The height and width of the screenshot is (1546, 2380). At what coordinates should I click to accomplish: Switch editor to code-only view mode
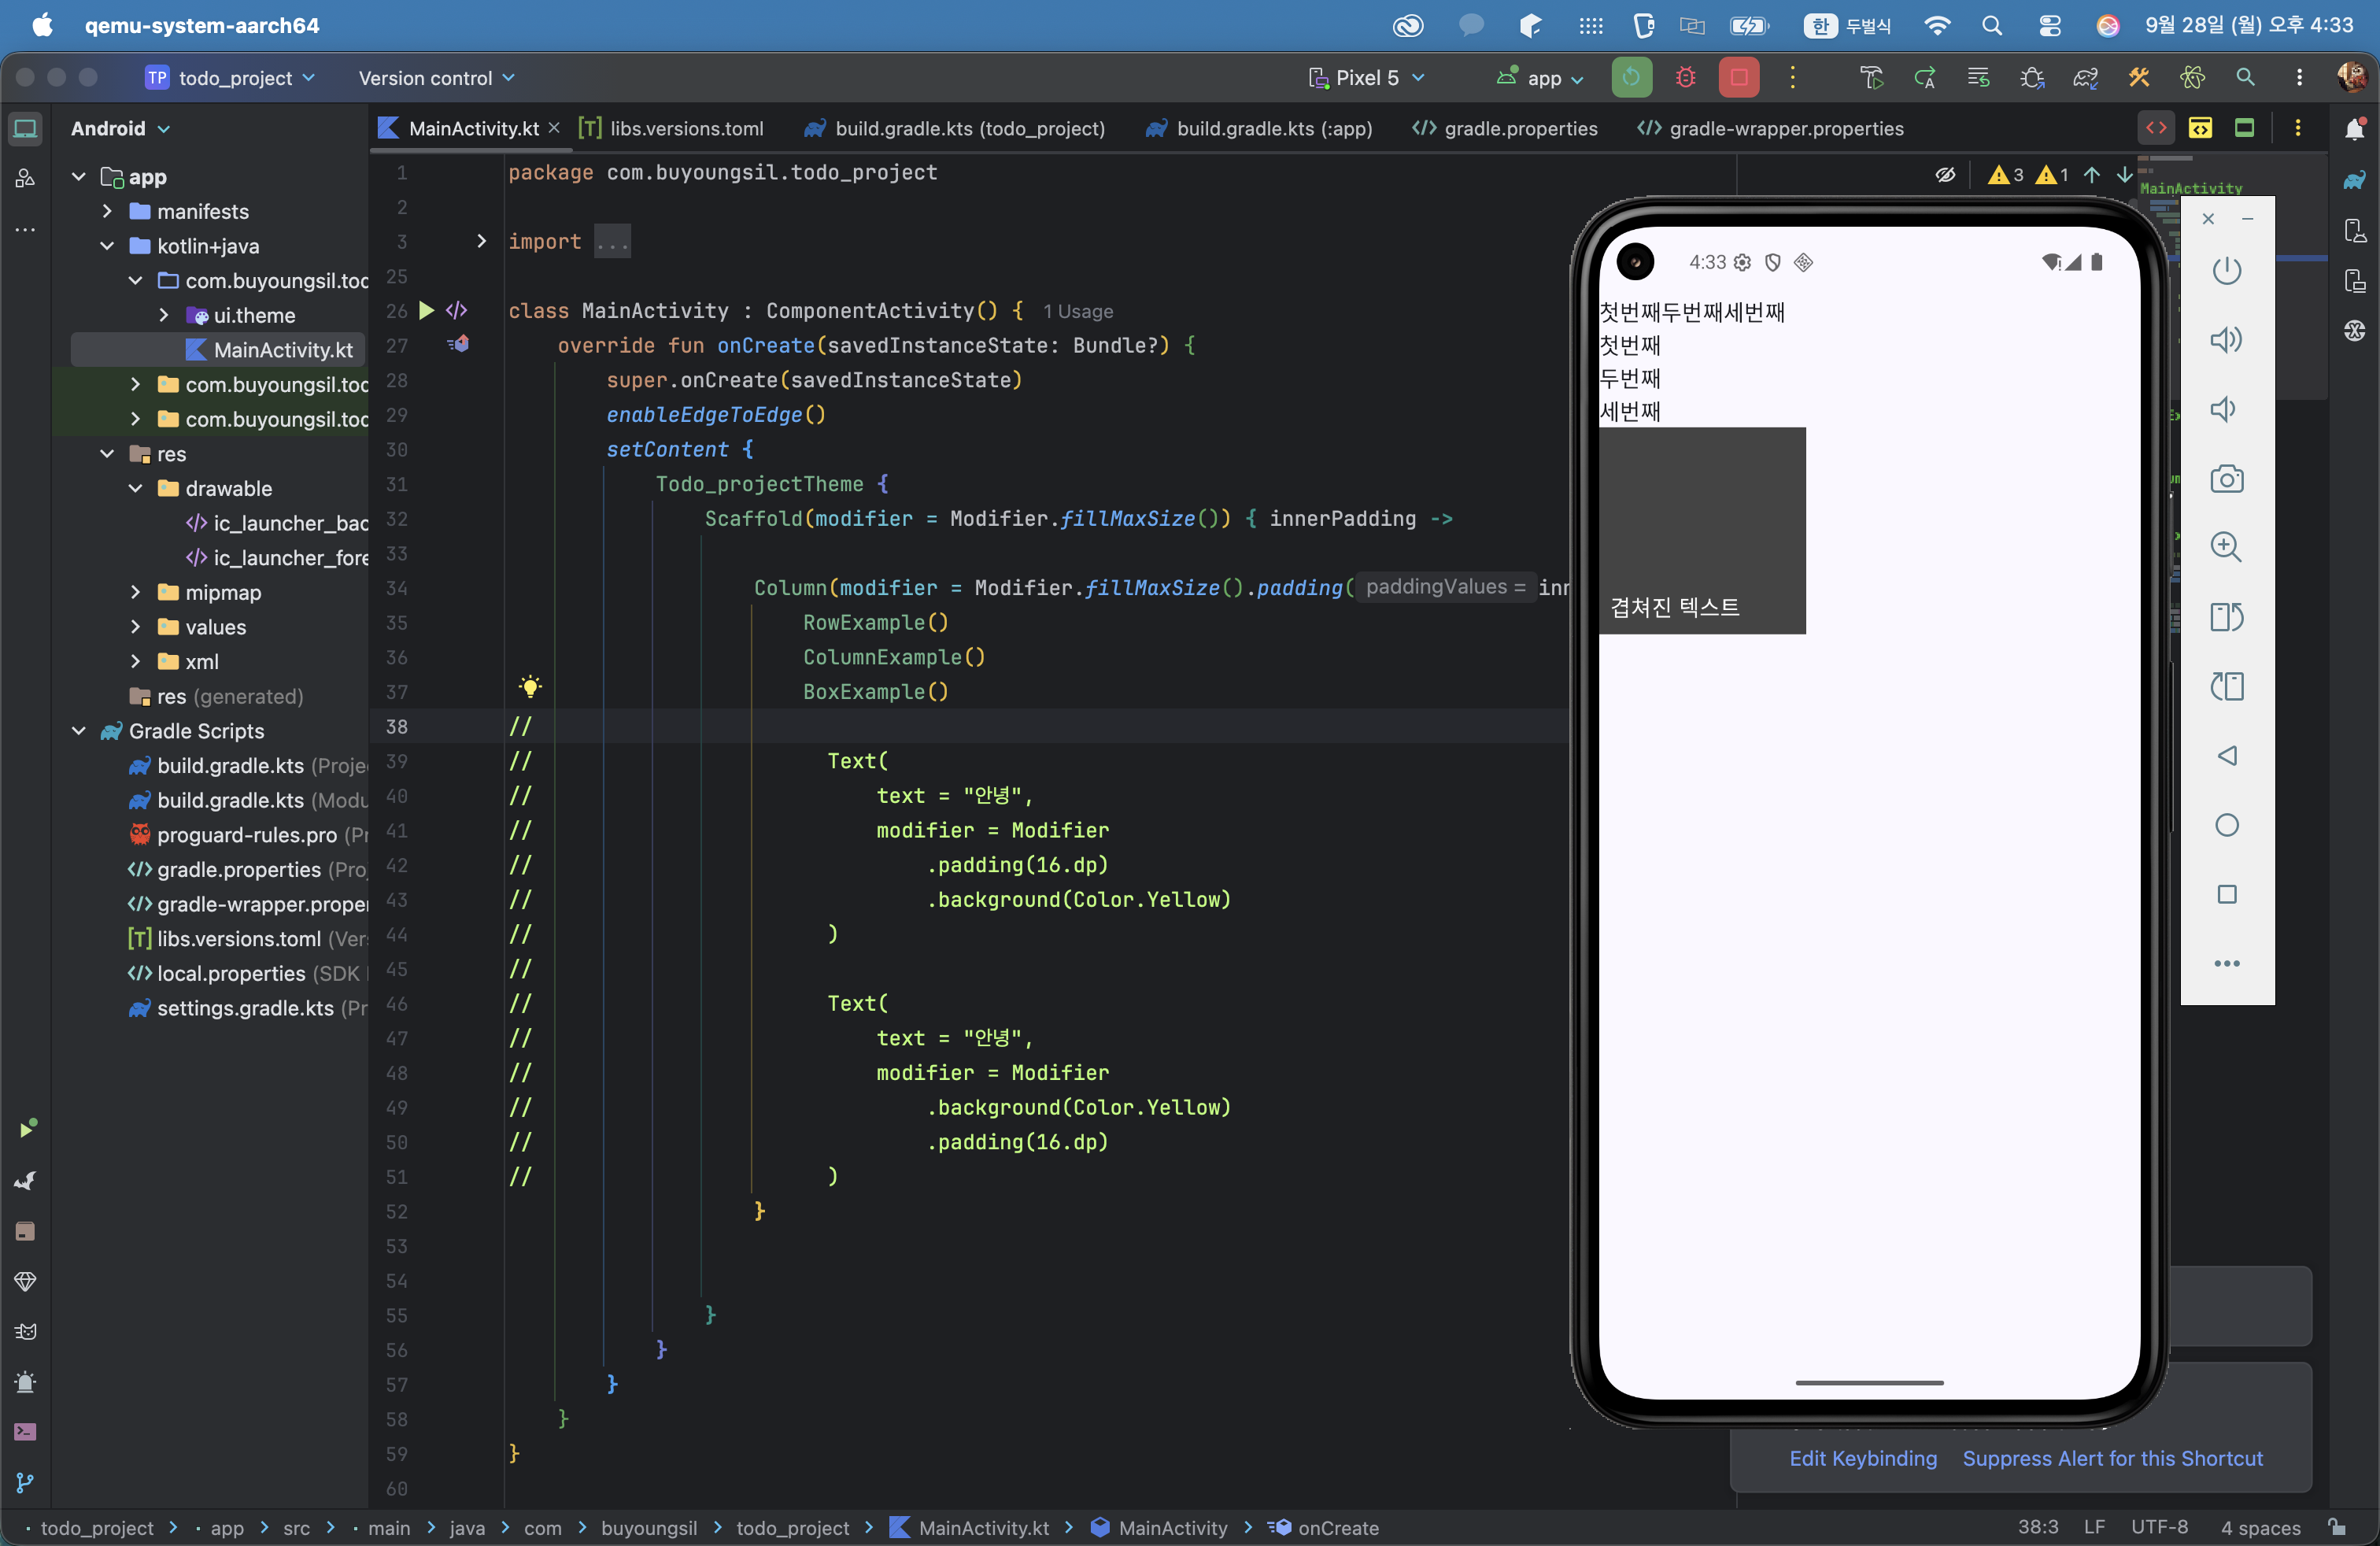(x=2156, y=128)
